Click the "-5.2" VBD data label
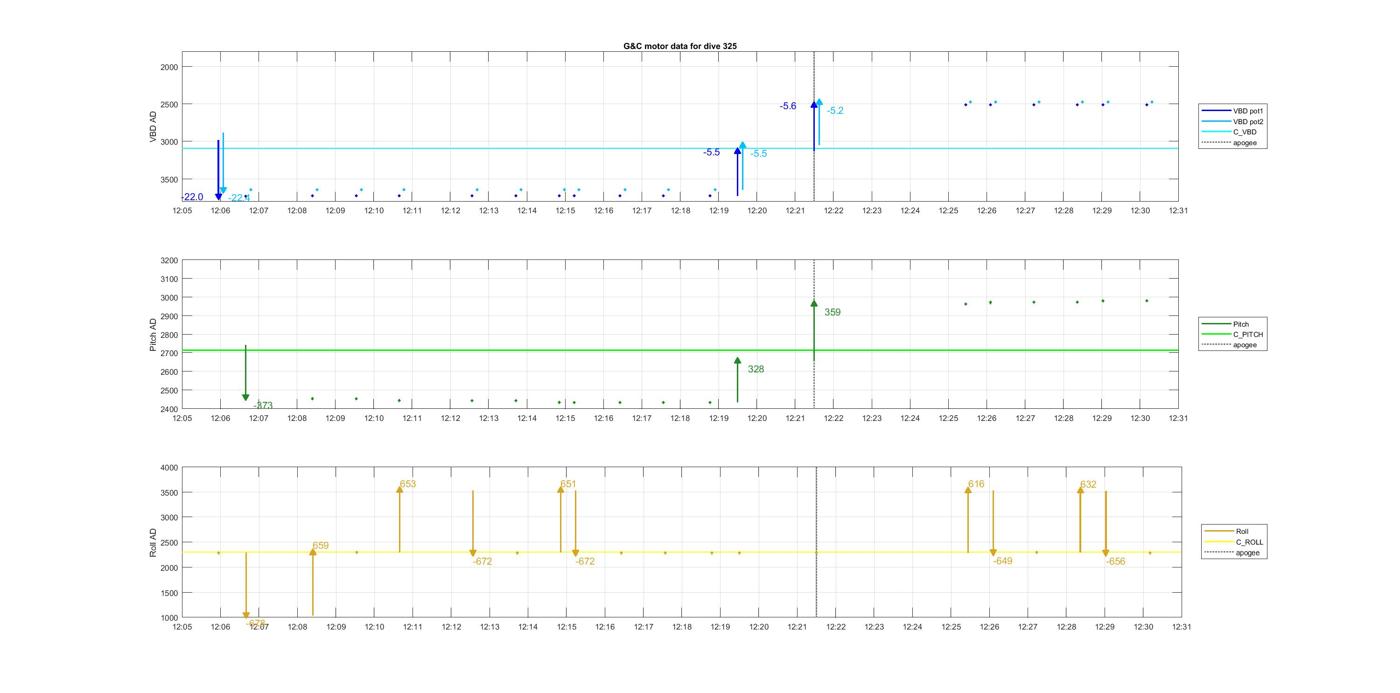This screenshot has width=1400, height=693. [x=835, y=111]
